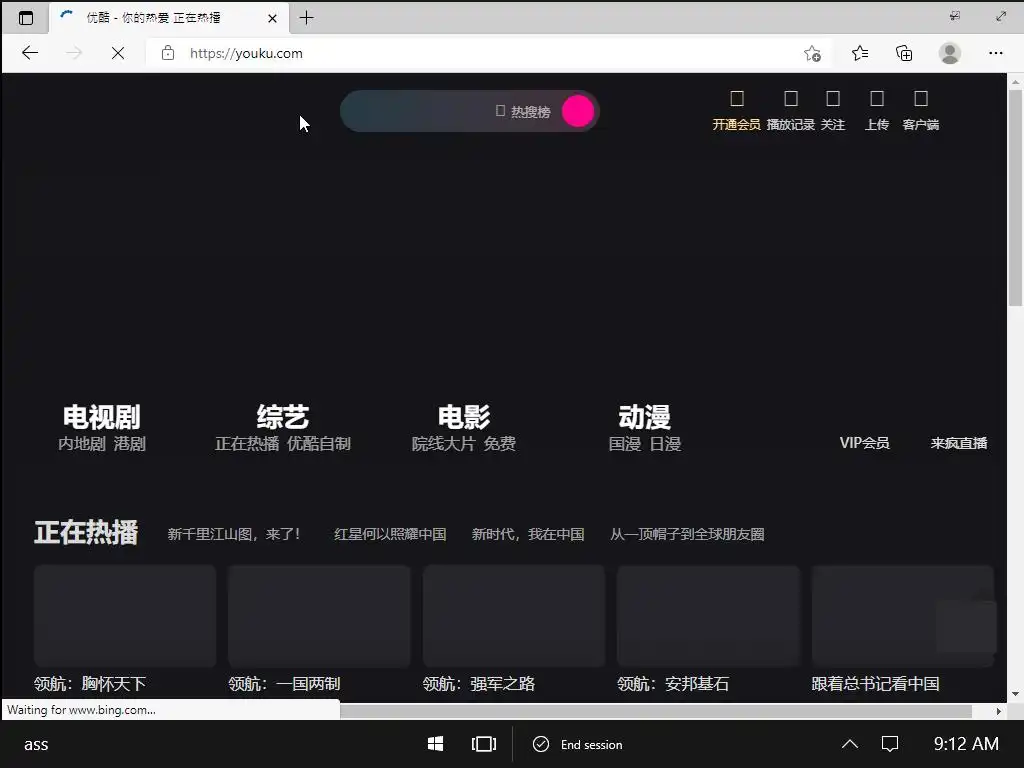Screen dimensions: 1024x768
Task: Click the 9:12 AM clock
Action: pos(966,744)
